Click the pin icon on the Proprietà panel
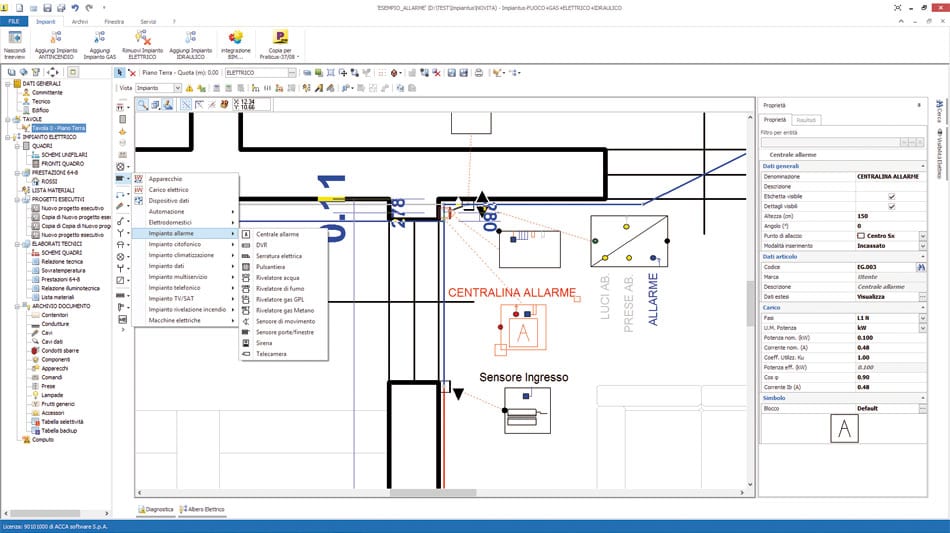This screenshot has height=533, width=950. 919,105
